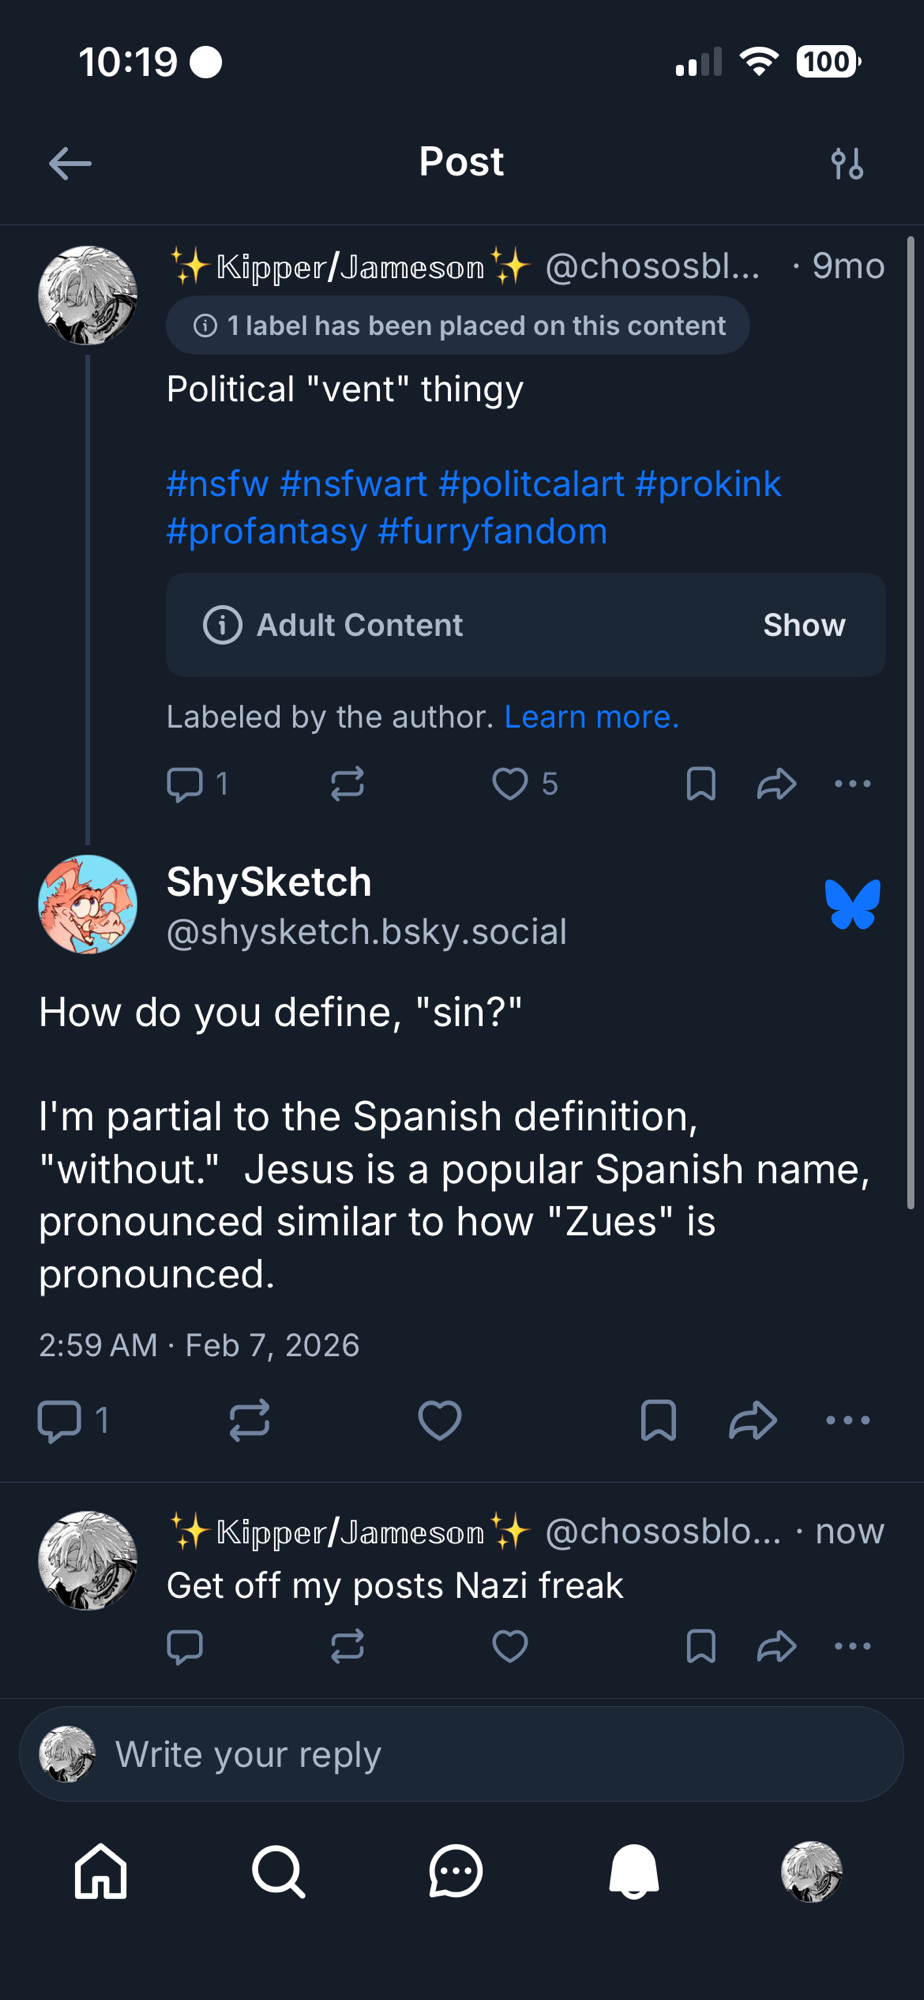The width and height of the screenshot is (924, 2000).
Task: Open thread preferences settings icon
Action: coord(847,163)
